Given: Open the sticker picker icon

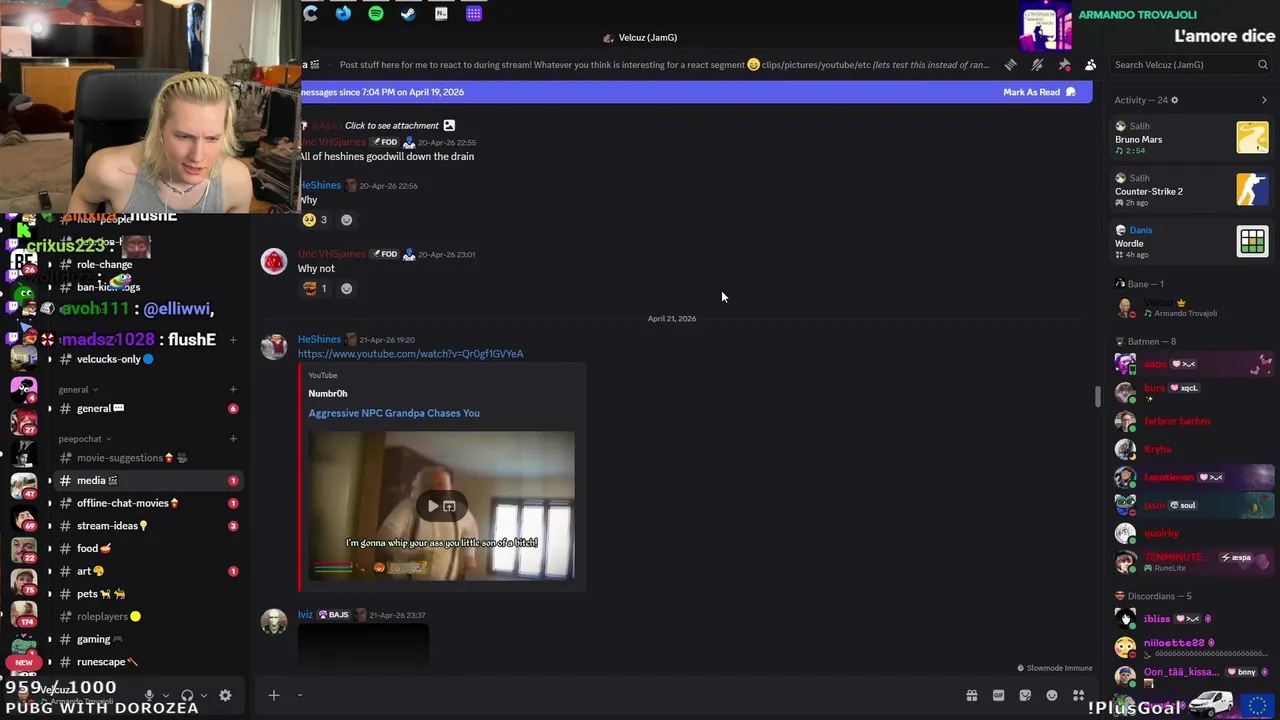Looking at the screenshot, I should (x=1025, y=695).
